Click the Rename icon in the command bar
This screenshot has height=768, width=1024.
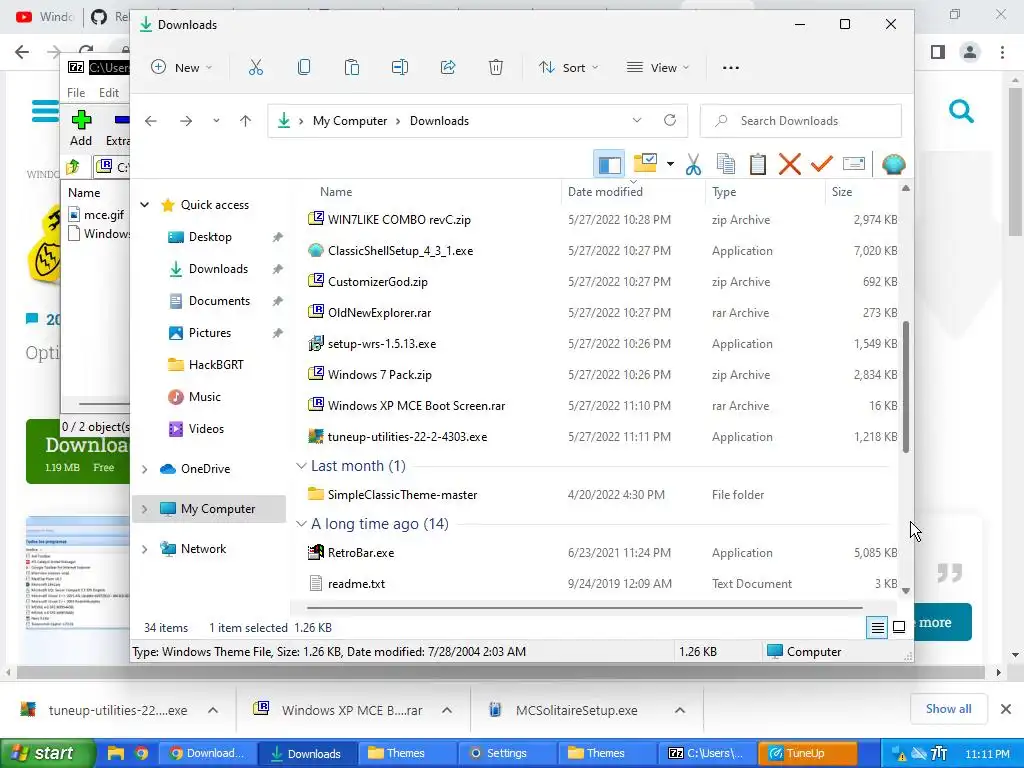[x=400, y=67]
